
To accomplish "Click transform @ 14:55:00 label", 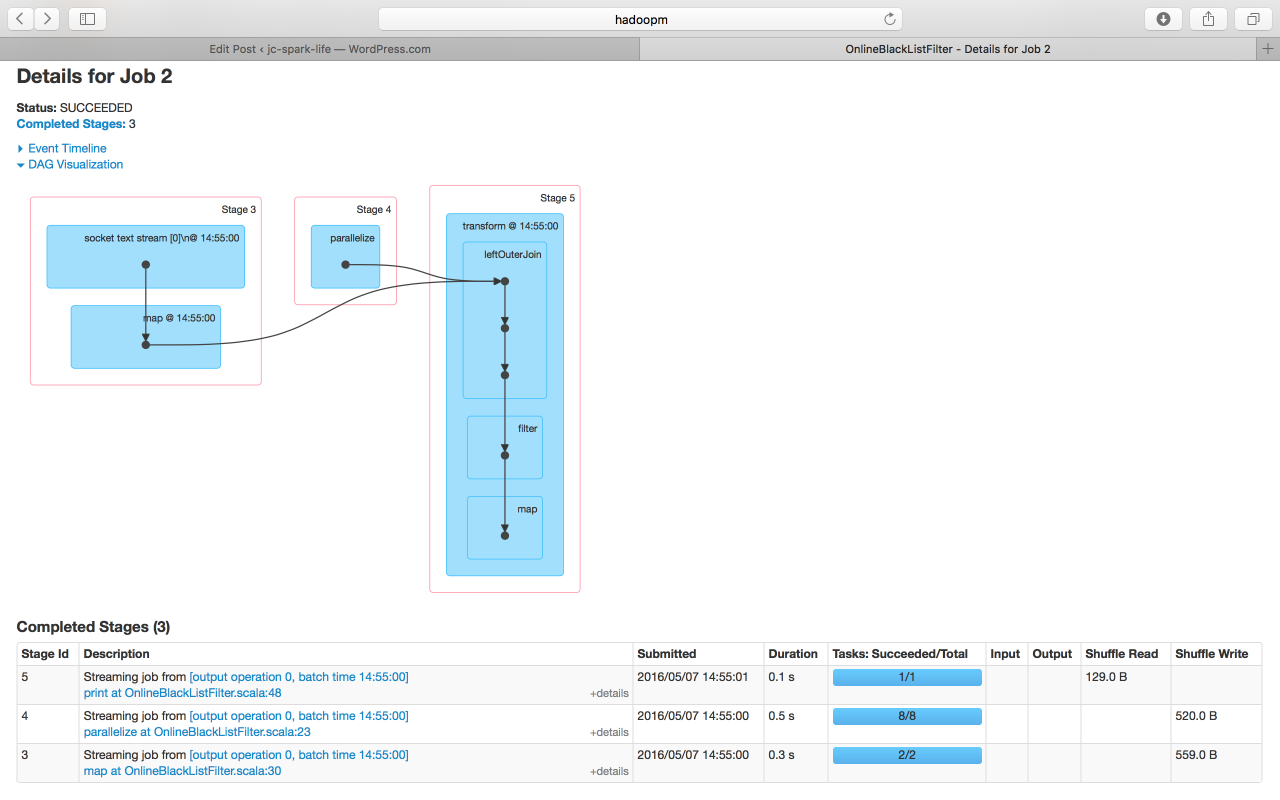I will tap(510, 226).
